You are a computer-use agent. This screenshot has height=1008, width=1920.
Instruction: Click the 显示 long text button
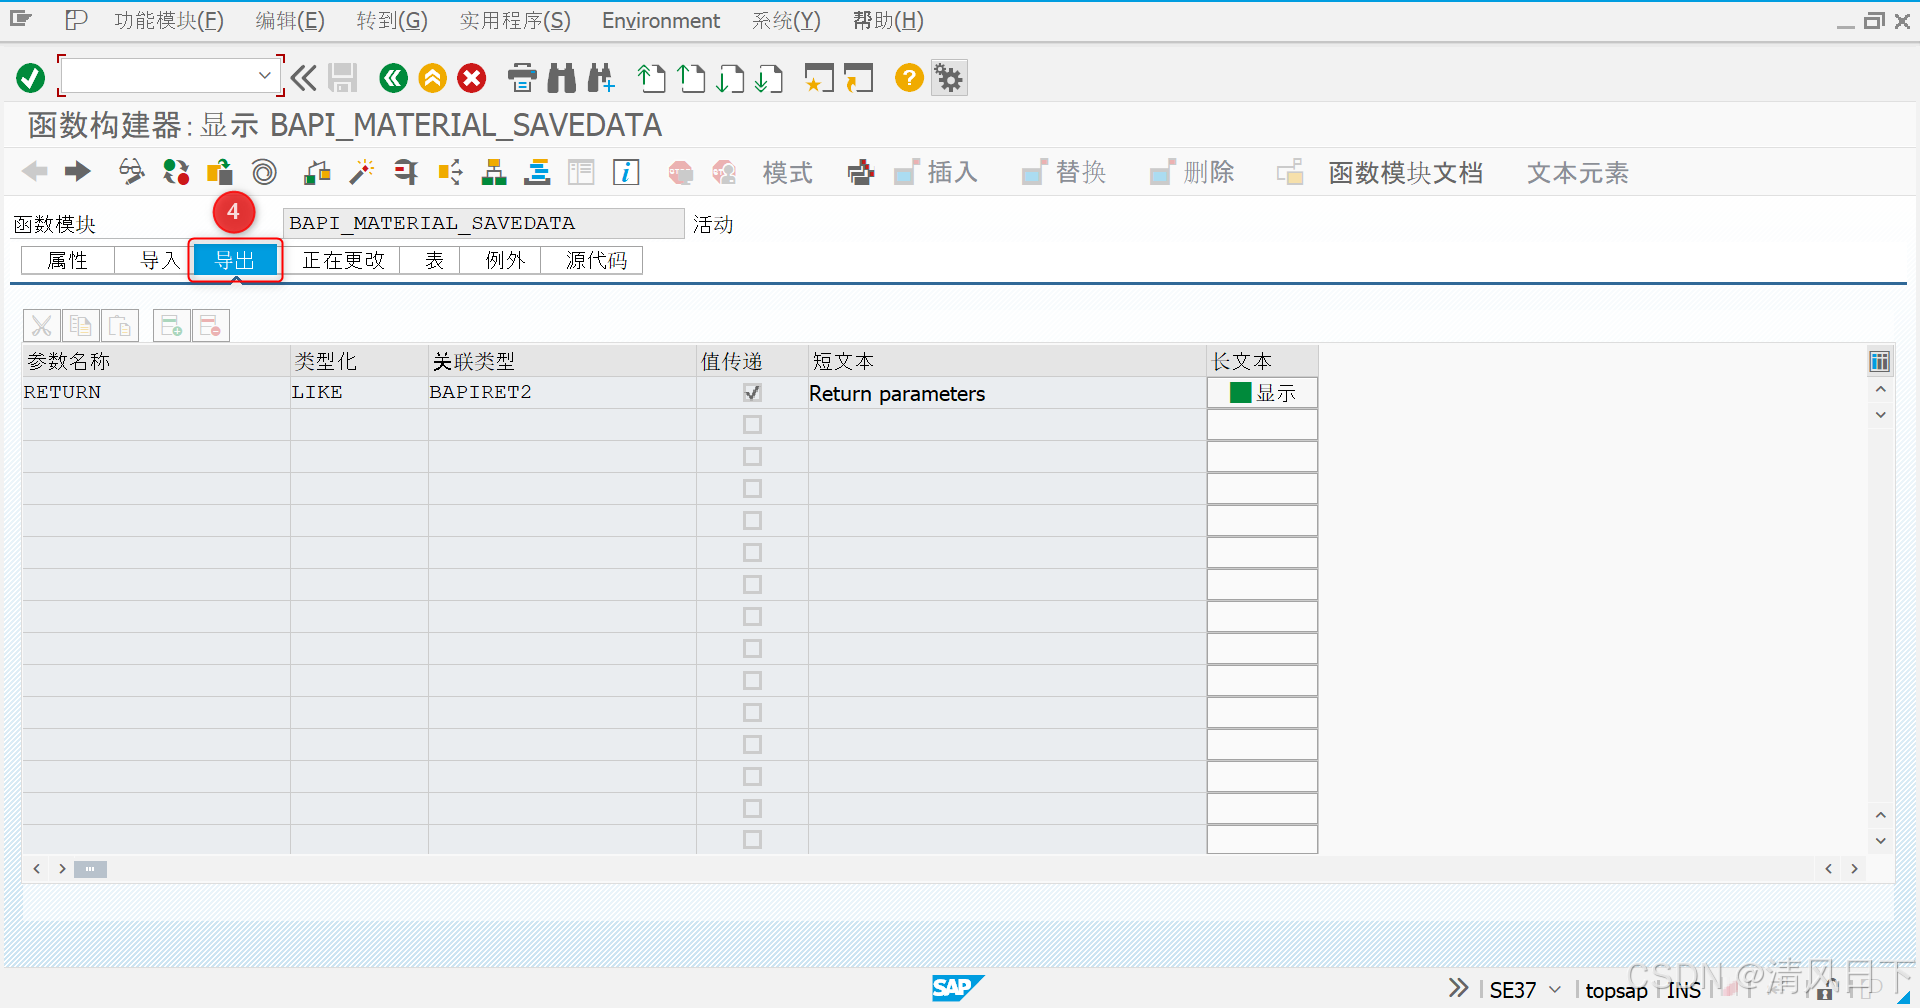point(1262,393)
